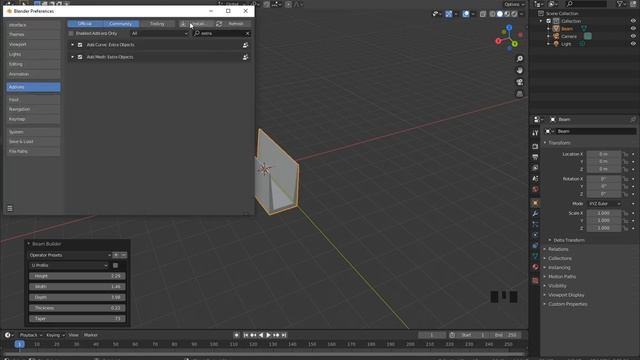640x360 pixels.
Task: Select Interface section in Preferences
Action: coord(33,25)
